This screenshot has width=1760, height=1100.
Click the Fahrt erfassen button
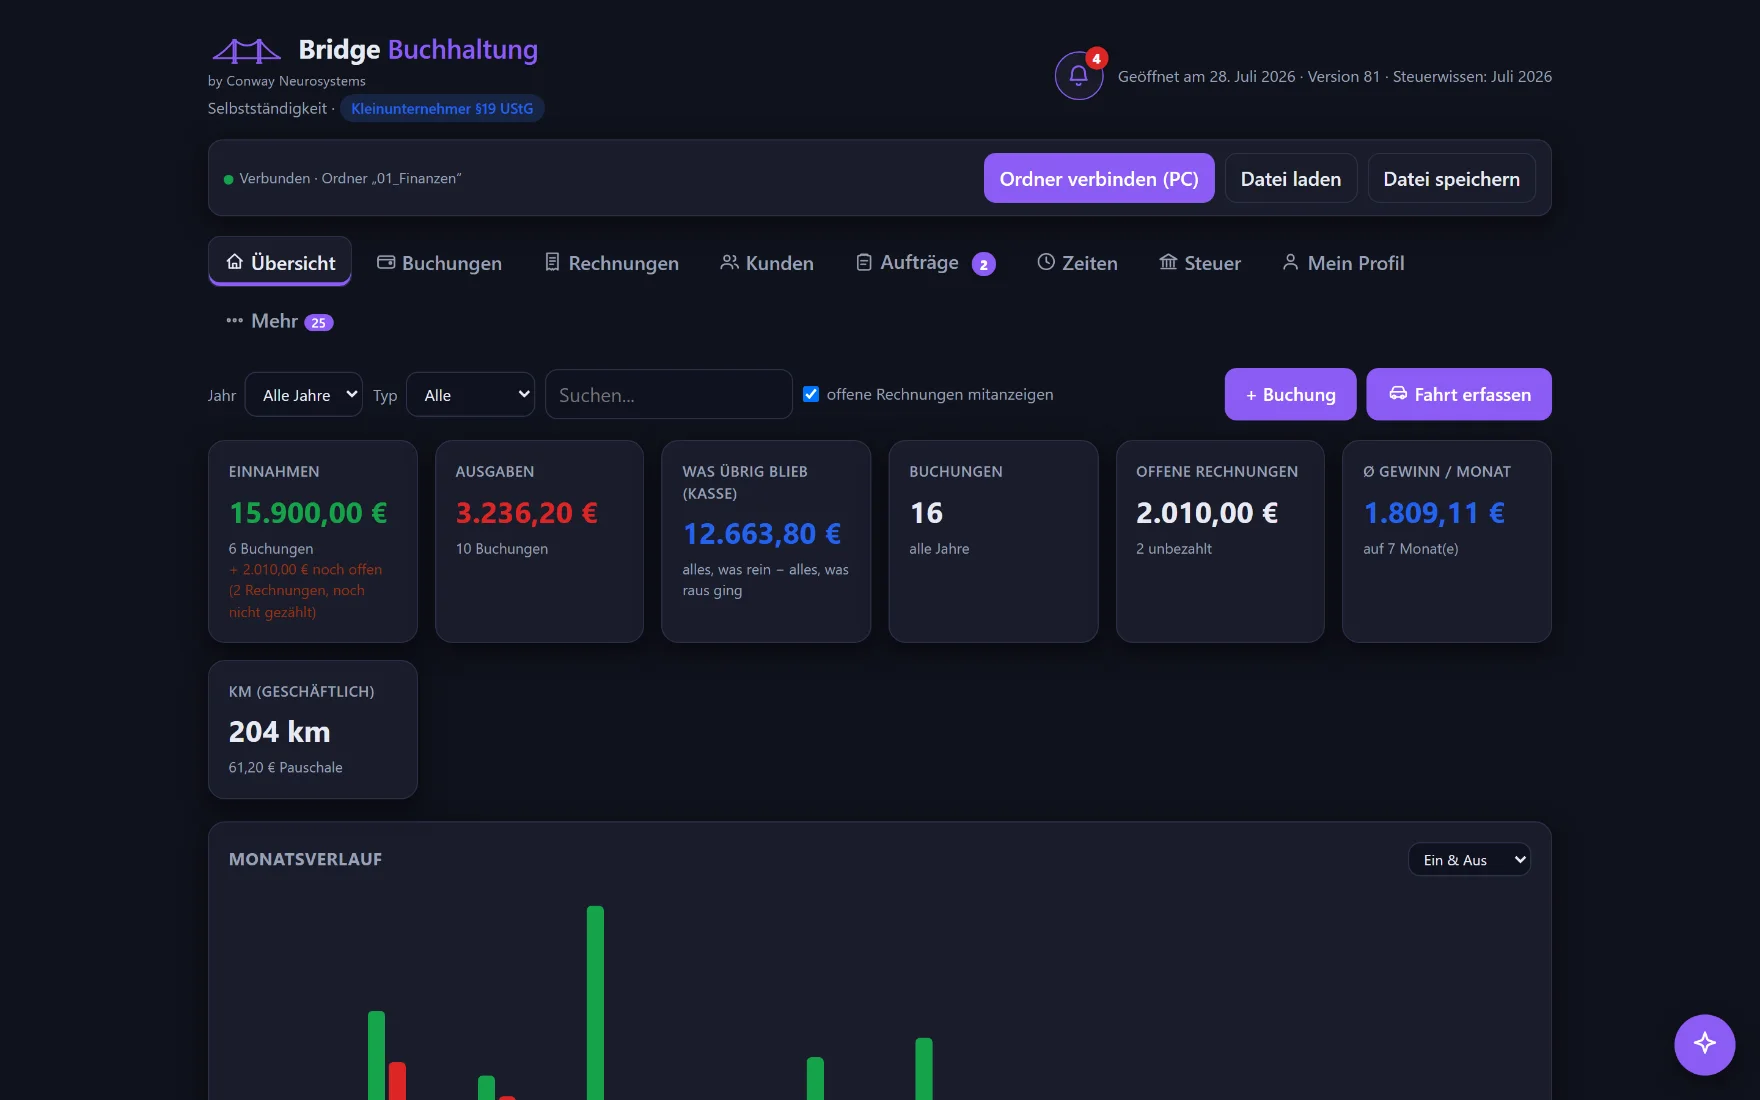pyautogui.click(x=1459, y=394)
